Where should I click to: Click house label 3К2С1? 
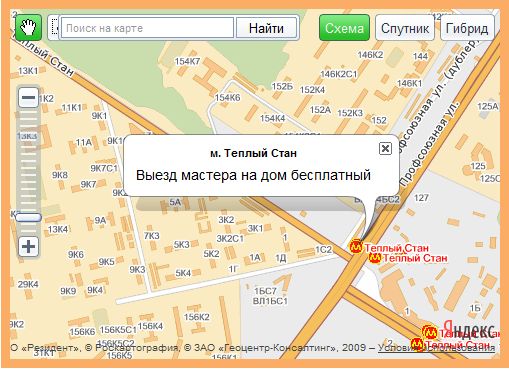230,239
